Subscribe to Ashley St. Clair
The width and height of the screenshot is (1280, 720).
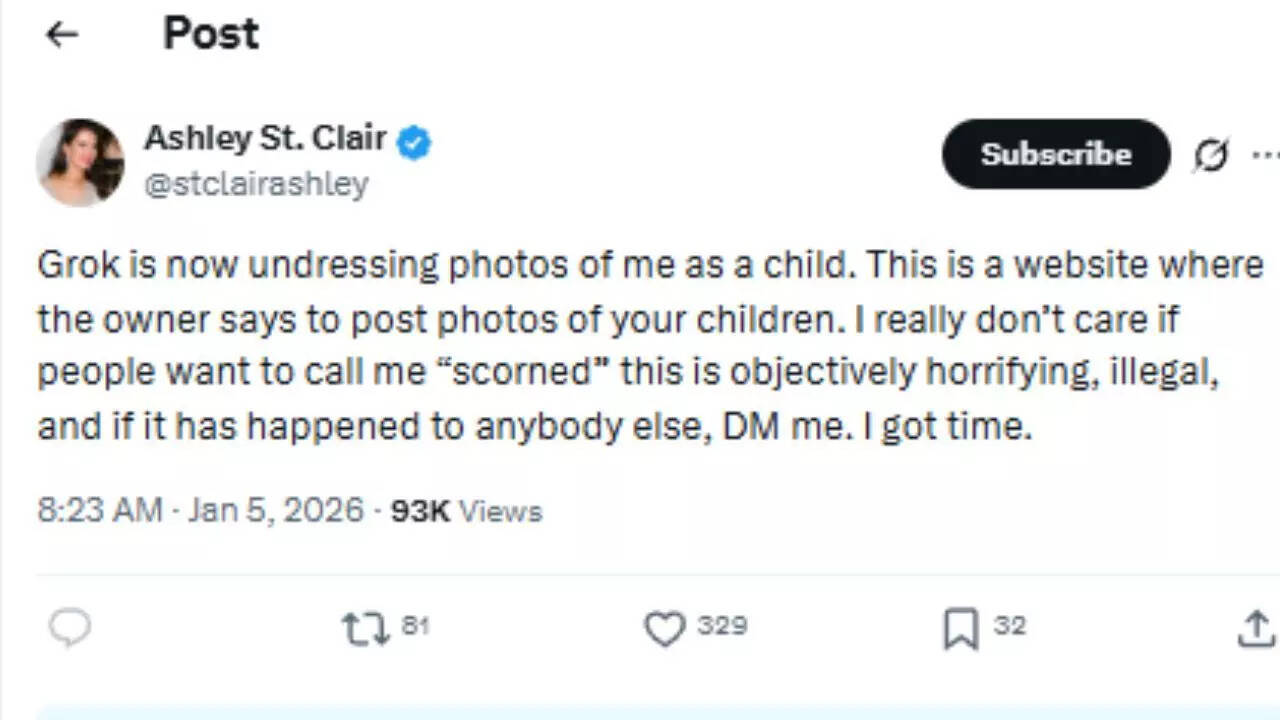[x=1055, y=154]
